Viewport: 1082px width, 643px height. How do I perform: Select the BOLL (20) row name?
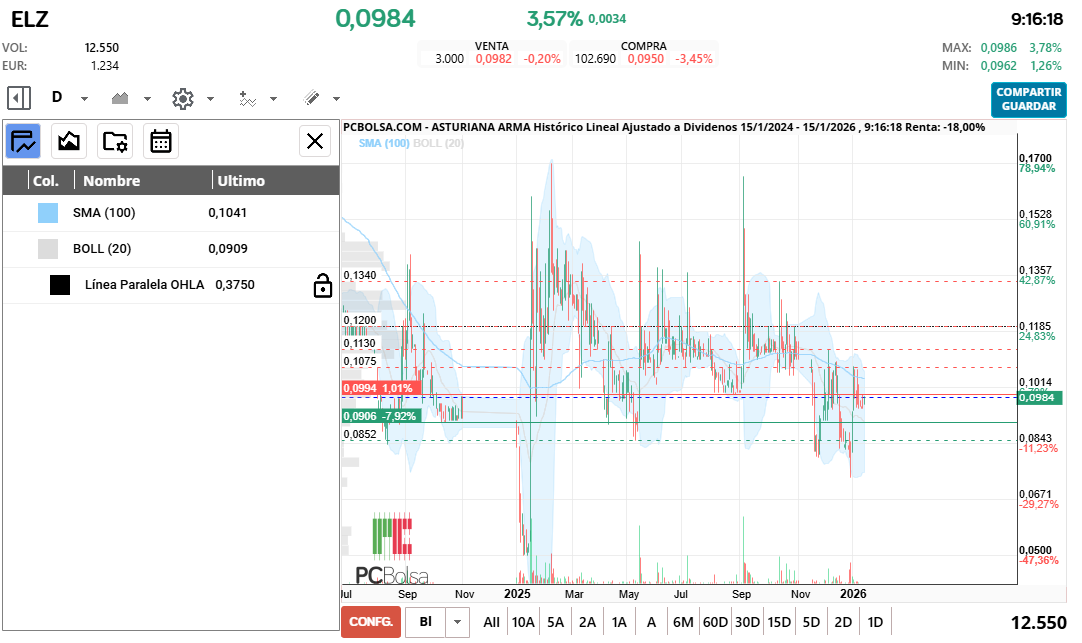coord(102,248)
